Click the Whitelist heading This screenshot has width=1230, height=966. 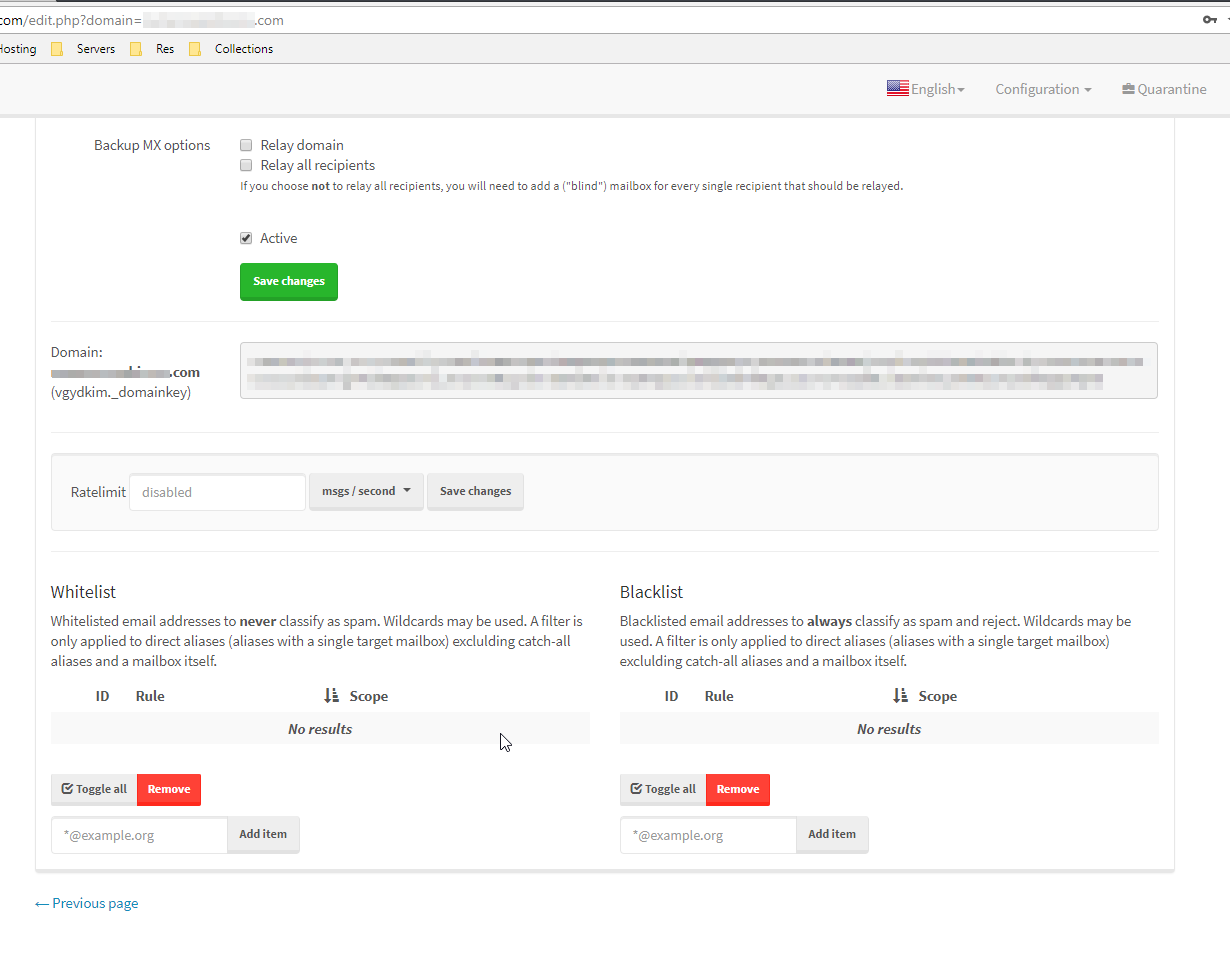point(84,592)
